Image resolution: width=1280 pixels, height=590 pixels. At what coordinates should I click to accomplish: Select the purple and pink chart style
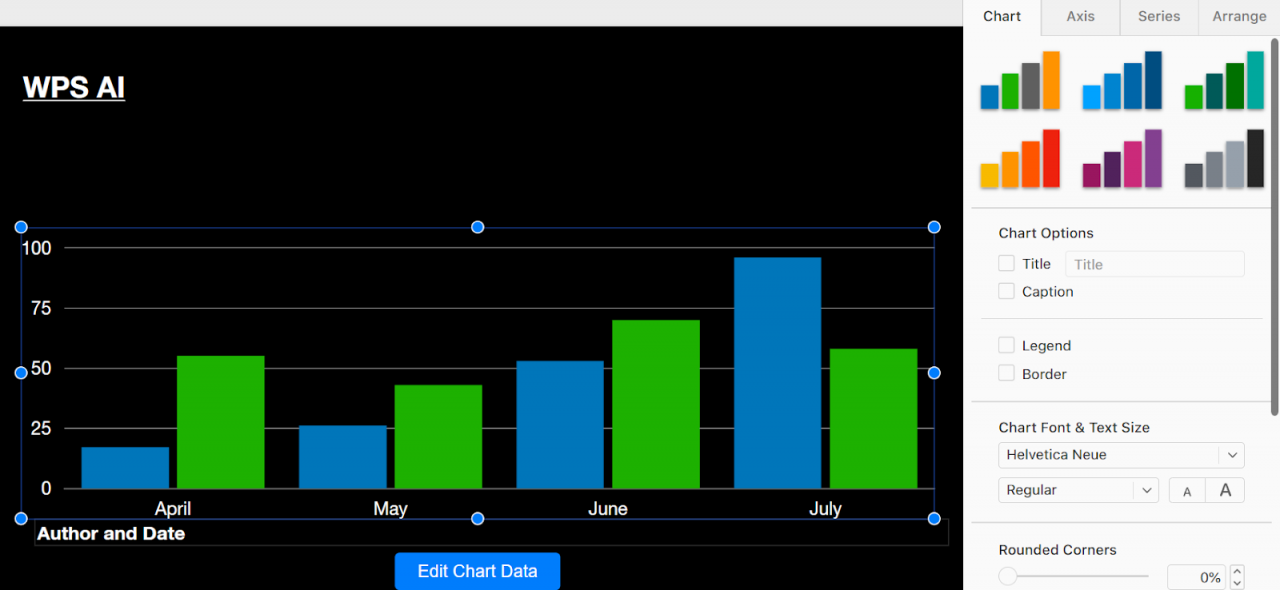tap(1121, 159)
